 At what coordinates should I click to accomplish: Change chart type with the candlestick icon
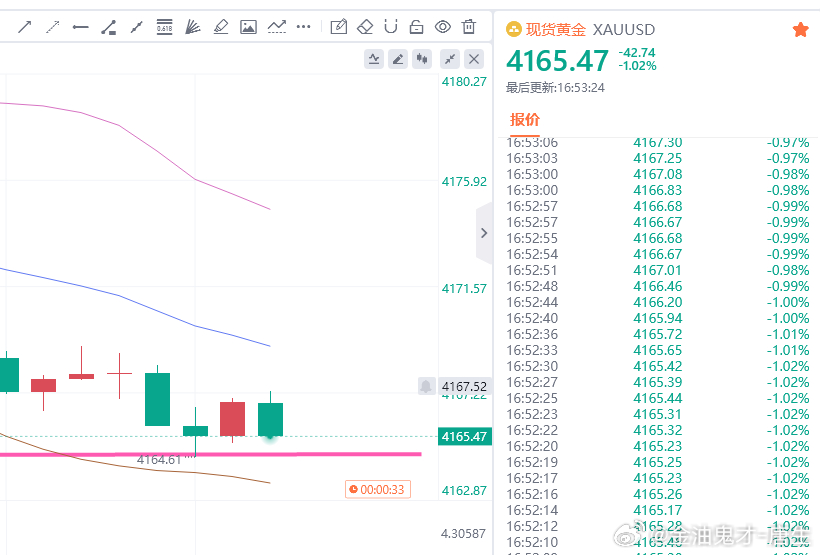[422, 59]
